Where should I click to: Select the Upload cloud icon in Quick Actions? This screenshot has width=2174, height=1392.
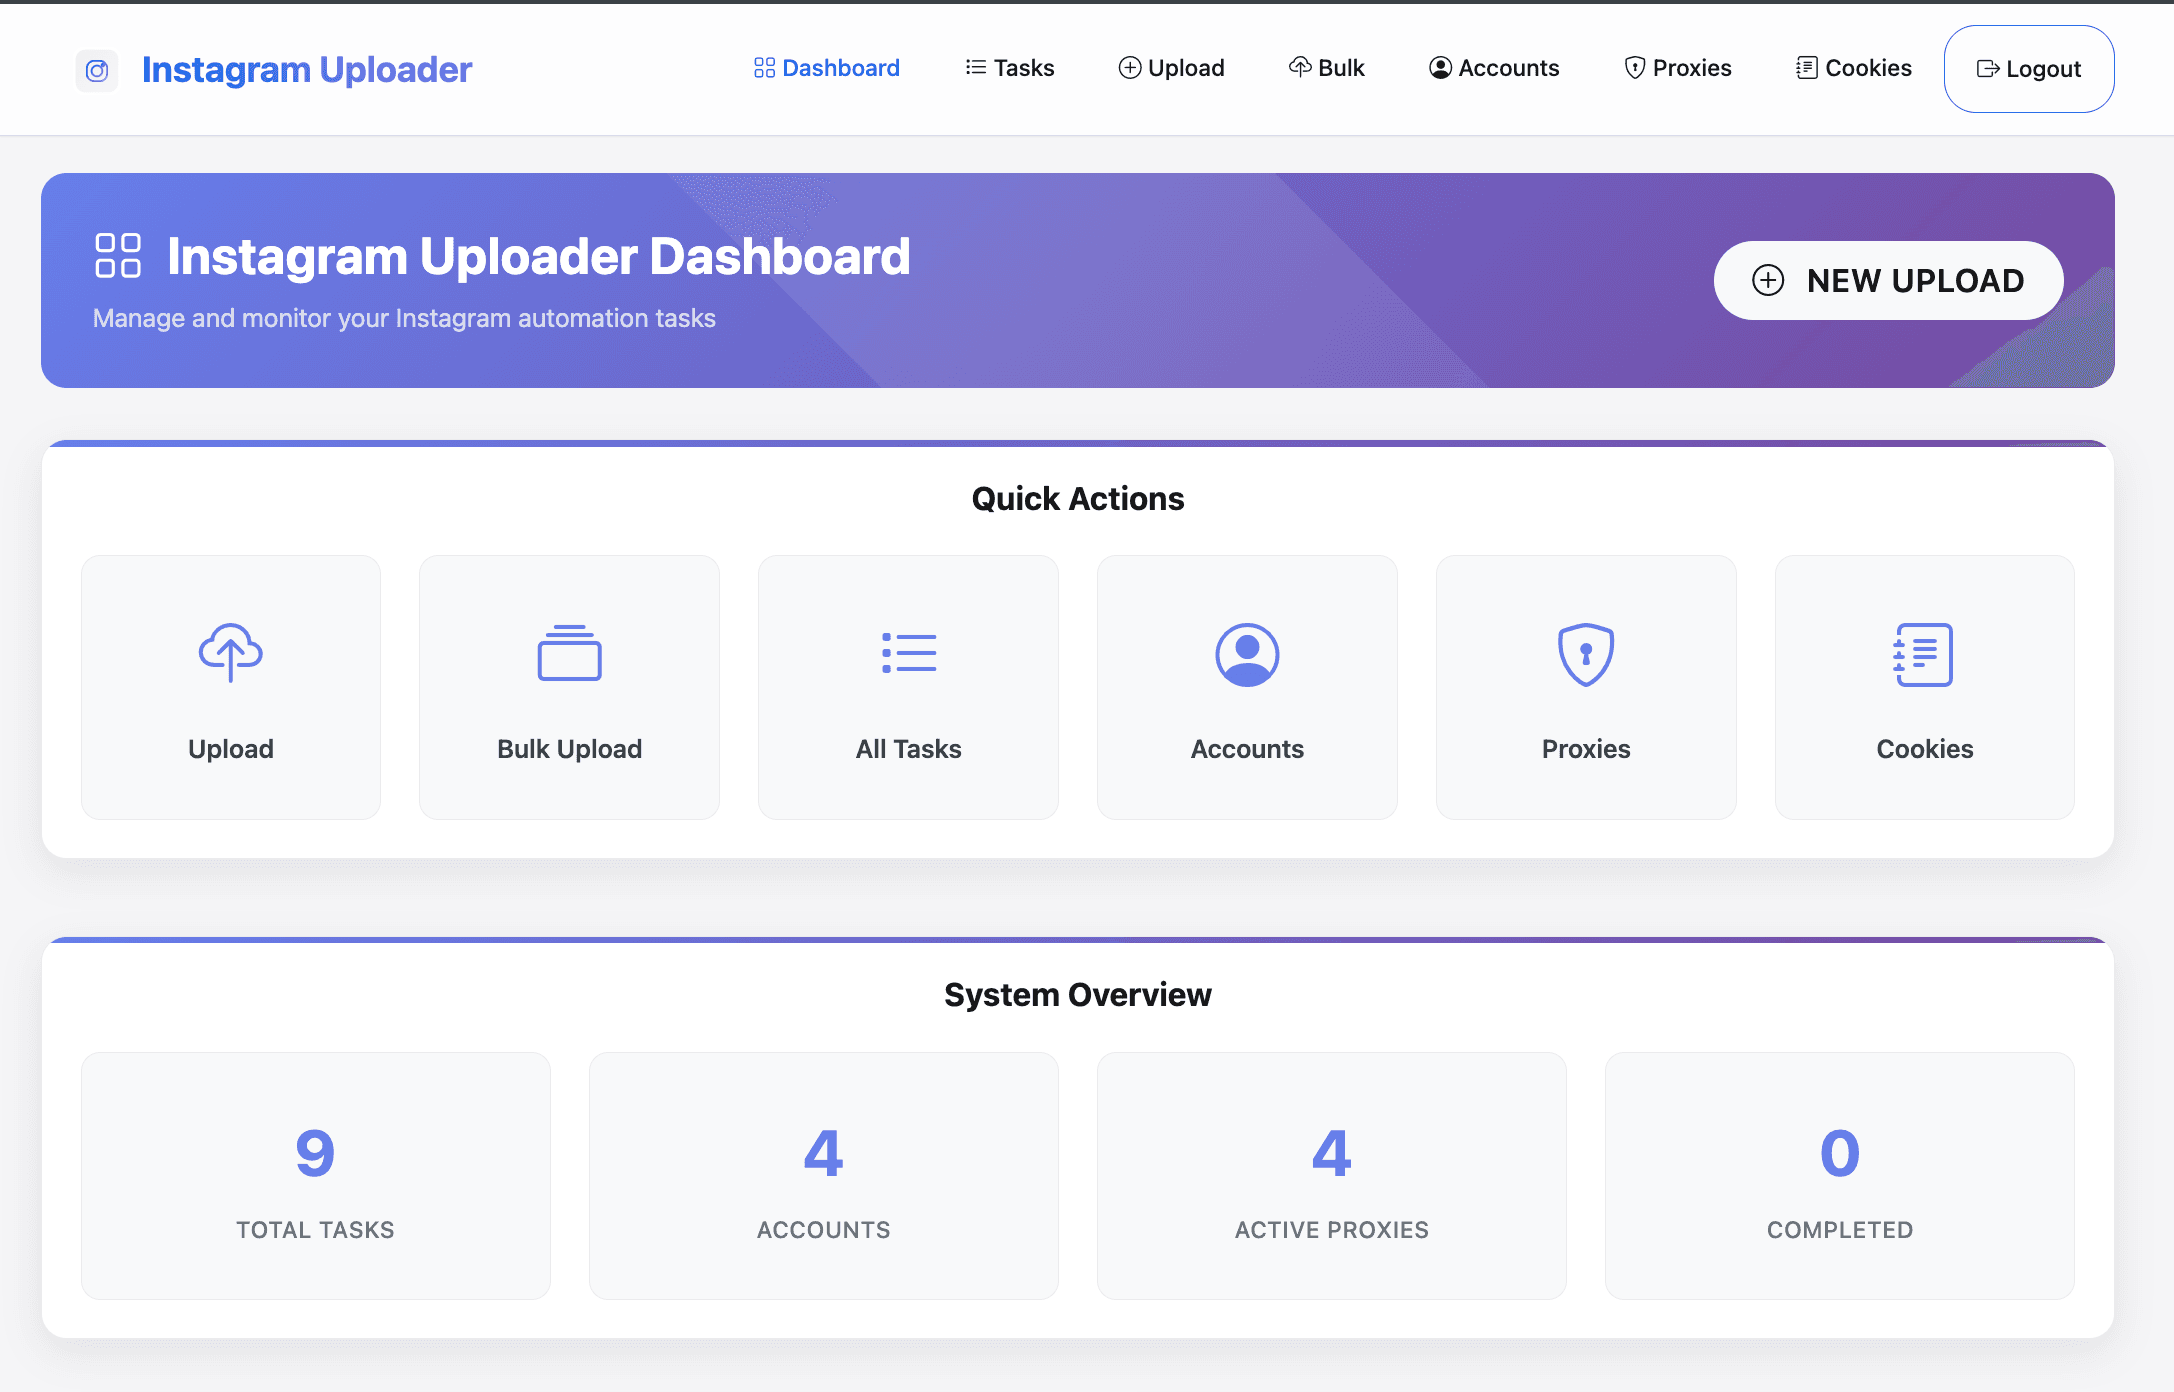coord(230,654)
